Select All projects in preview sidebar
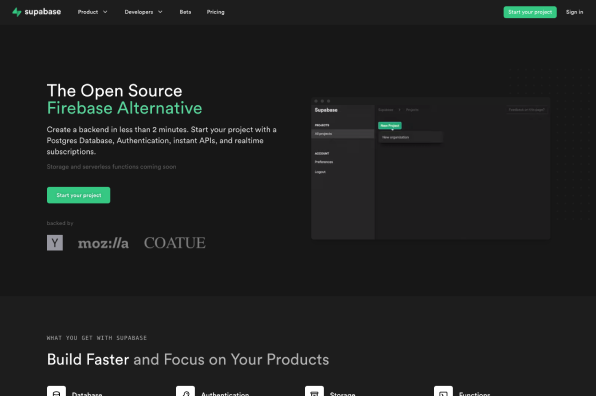596x396 pixels. pos(342,134)
